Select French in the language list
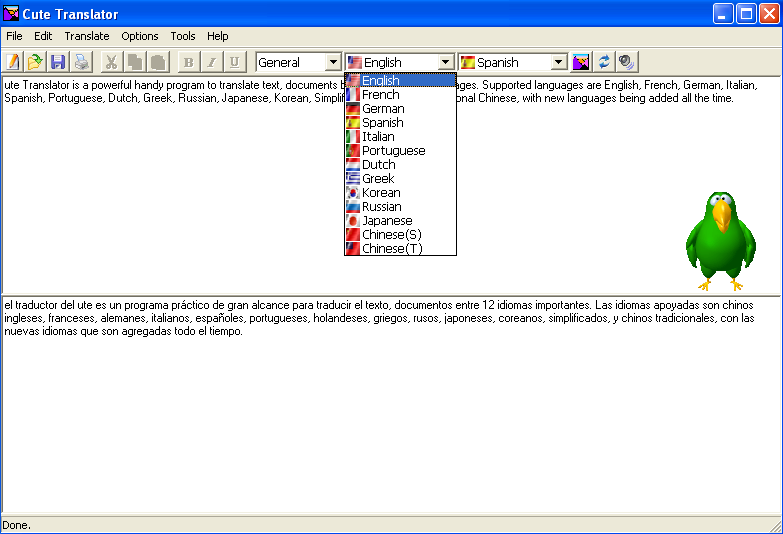Image resolution: width=783 pixels, height=534 pixels. pos(400,94)
